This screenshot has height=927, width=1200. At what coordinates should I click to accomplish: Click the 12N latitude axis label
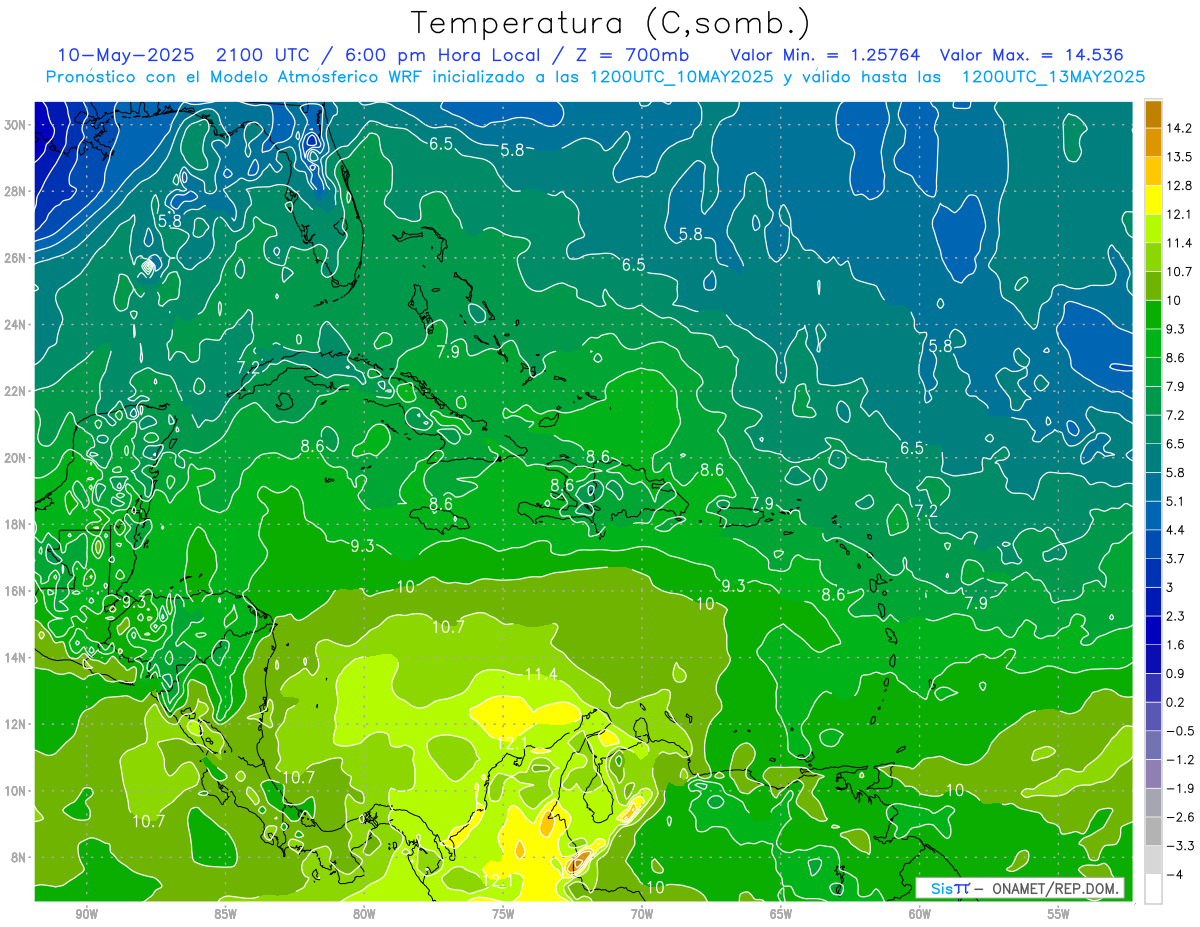pos(17,724)
